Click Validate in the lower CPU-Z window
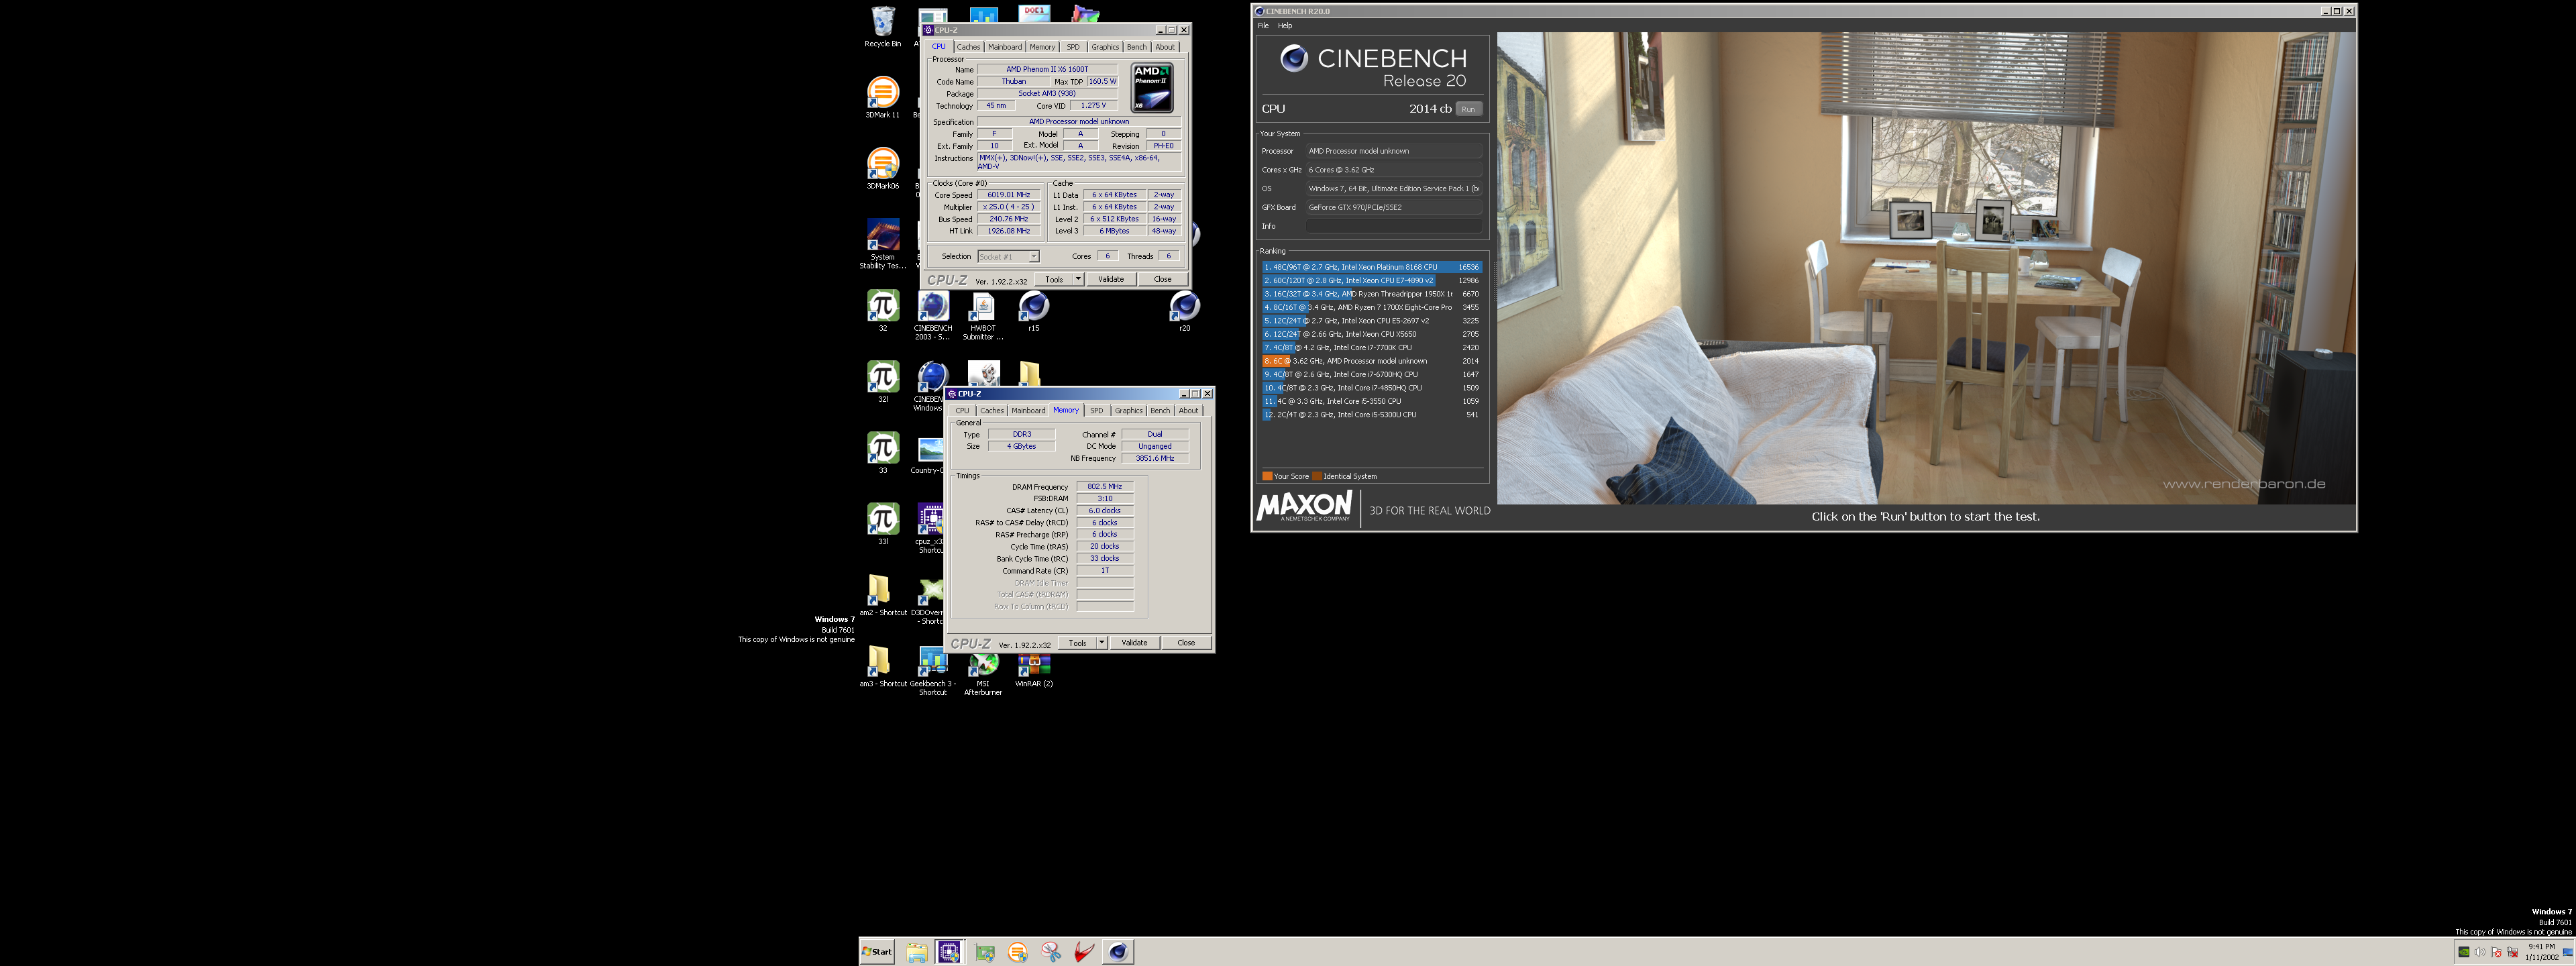Screen dimensions: 2576x966 (1134, 643)
